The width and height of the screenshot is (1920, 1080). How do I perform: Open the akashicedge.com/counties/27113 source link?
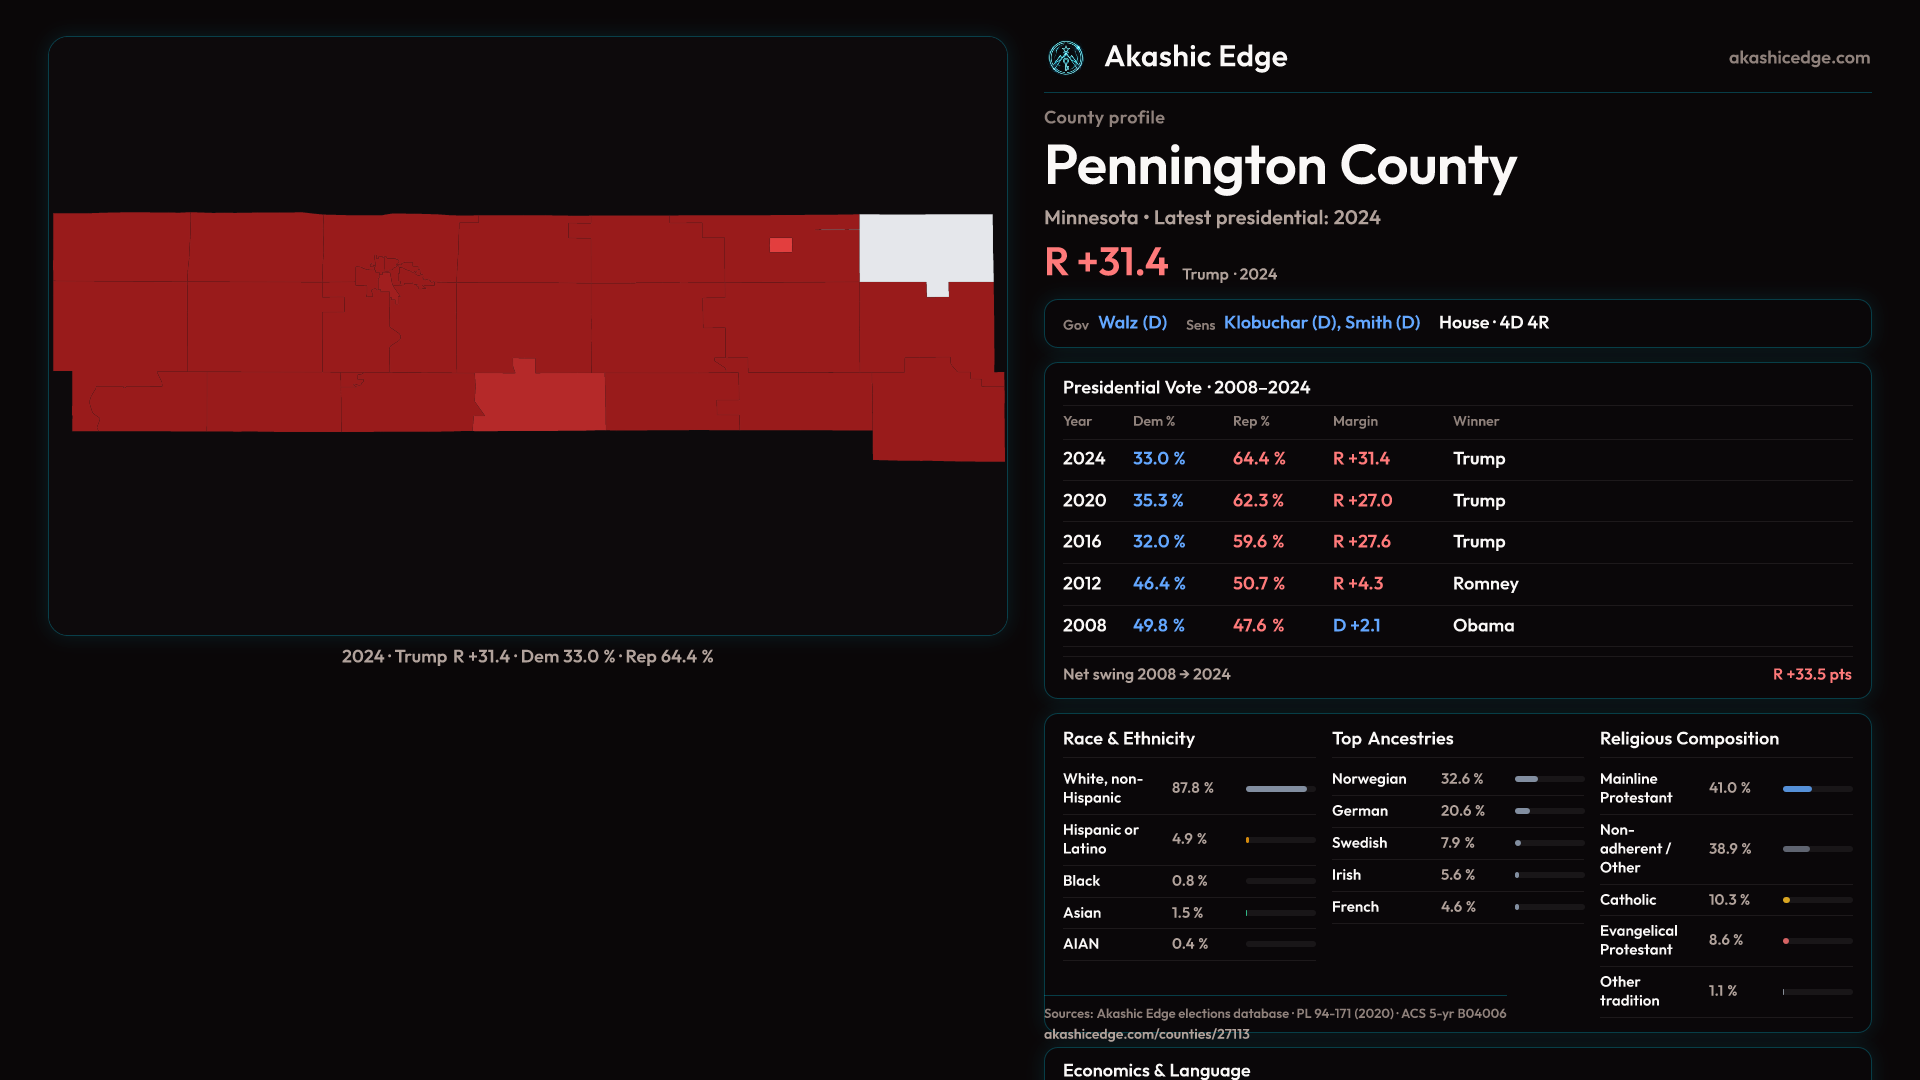tap(1146, 1034)
